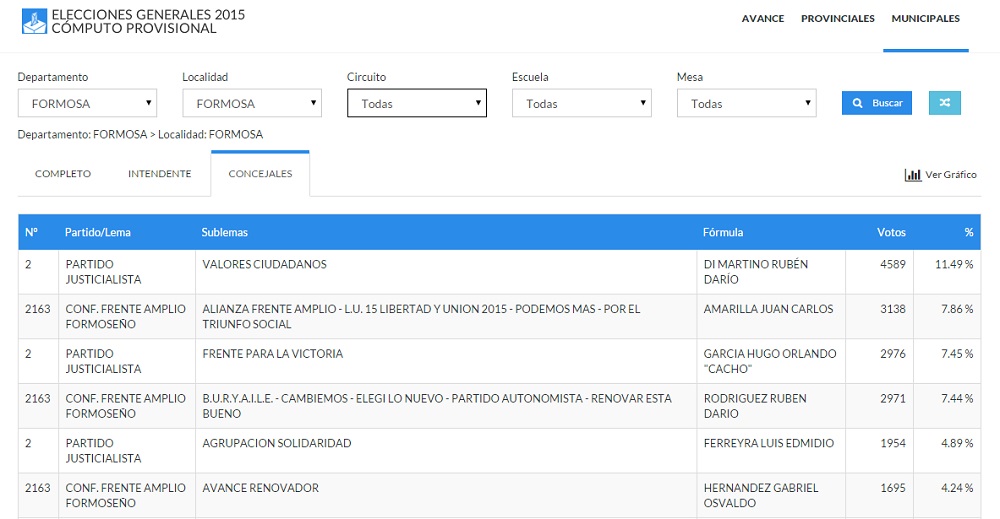The width and height of the screenshot is (1000, 519).
Task: Click the 3138 votes value
Action: tap(893, 309)
